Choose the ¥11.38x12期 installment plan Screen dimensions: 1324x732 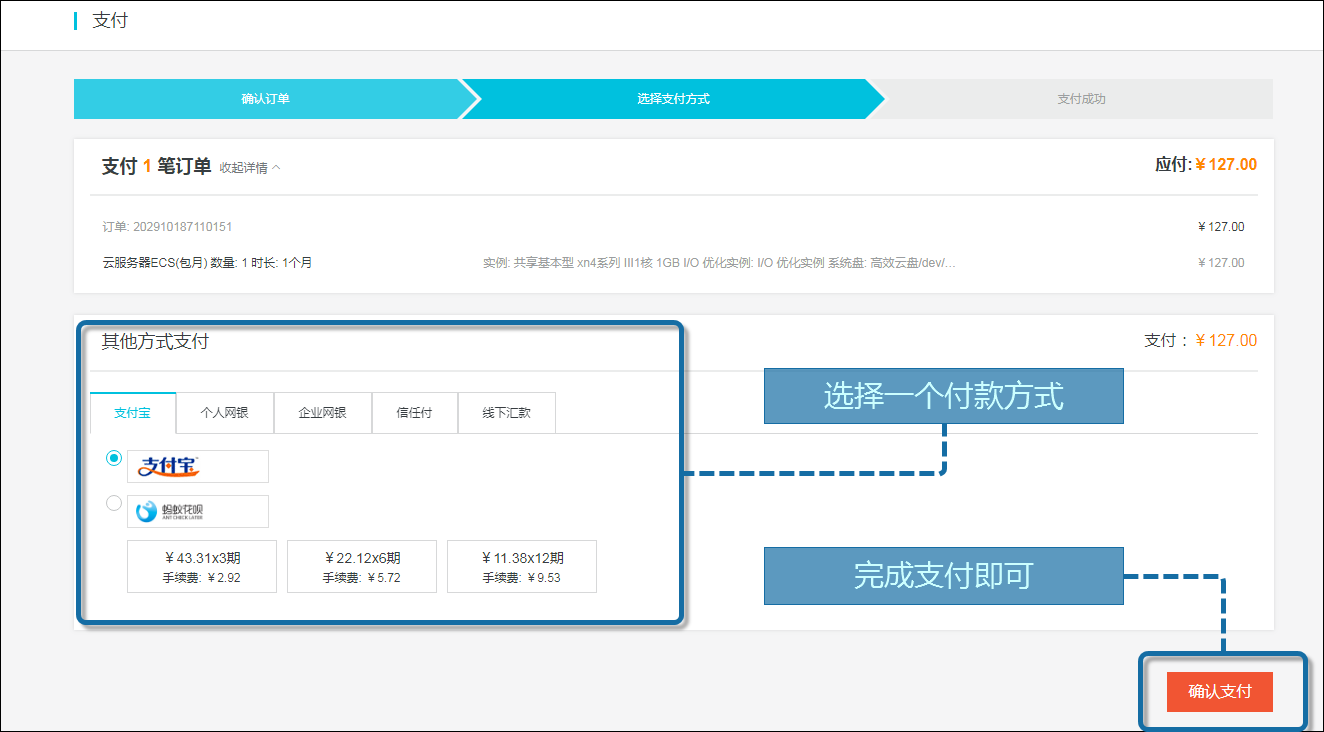[522, 567]
